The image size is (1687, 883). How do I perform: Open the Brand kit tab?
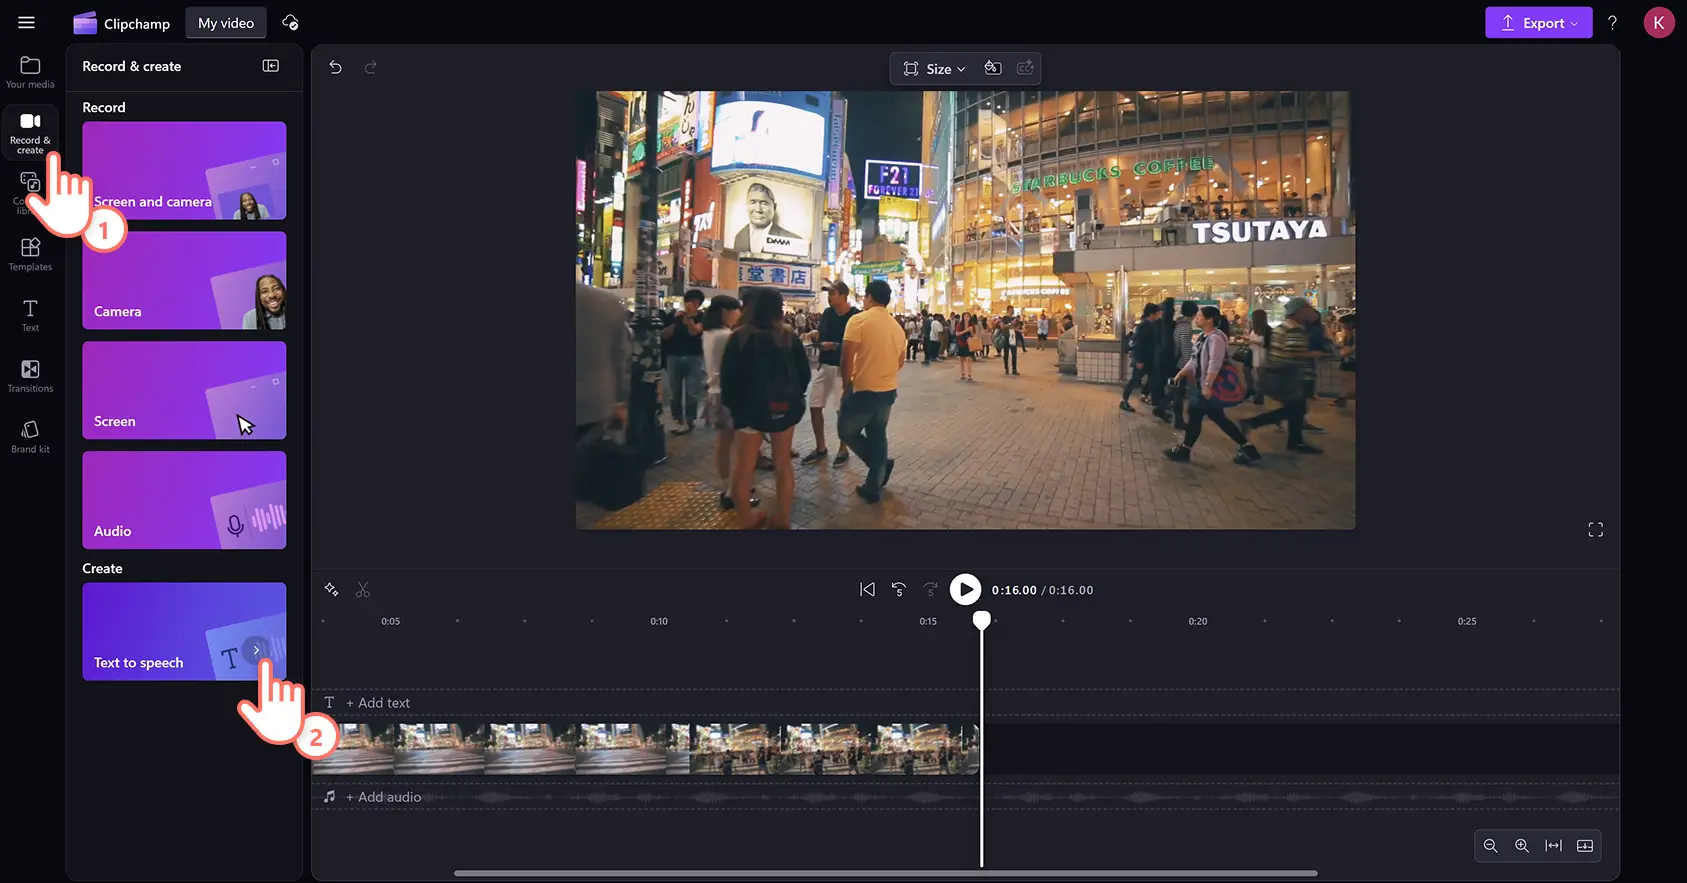[30, 437]
